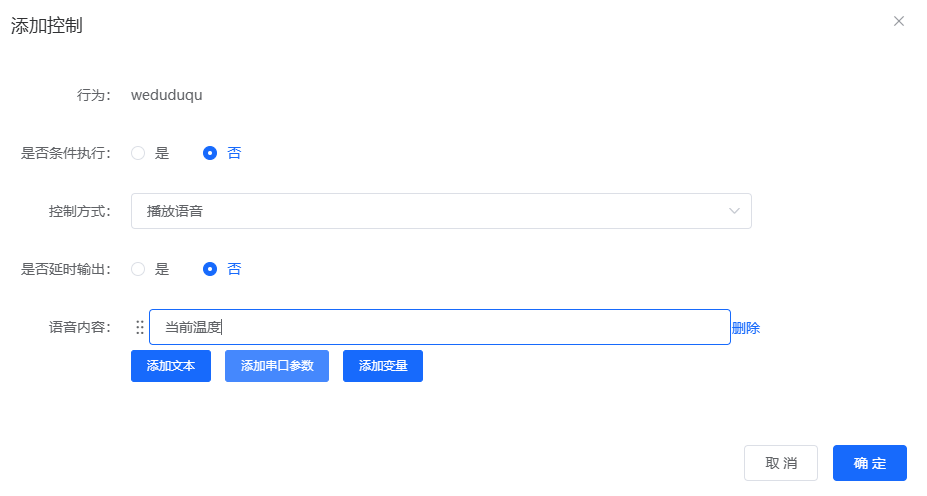The width and height of the screenshot is (927, 496).
Task: Cancel the dialog with 取消
Action: pos(780,463)
